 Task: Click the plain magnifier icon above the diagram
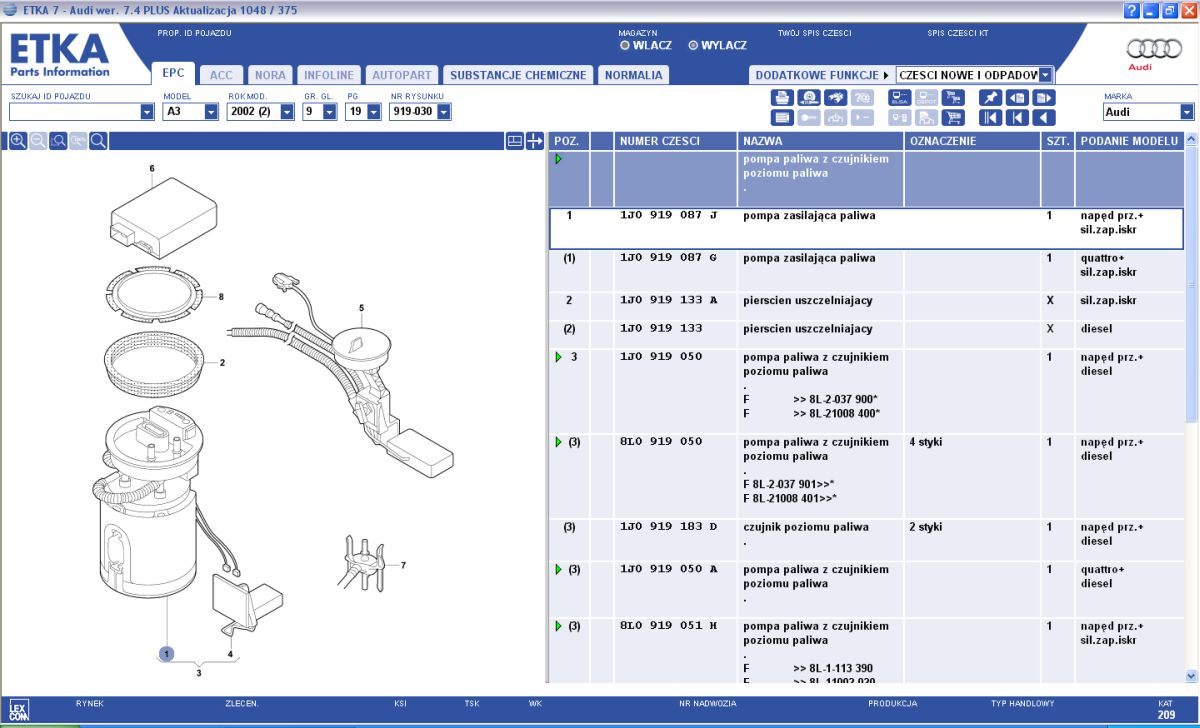[x=98, y=141]
